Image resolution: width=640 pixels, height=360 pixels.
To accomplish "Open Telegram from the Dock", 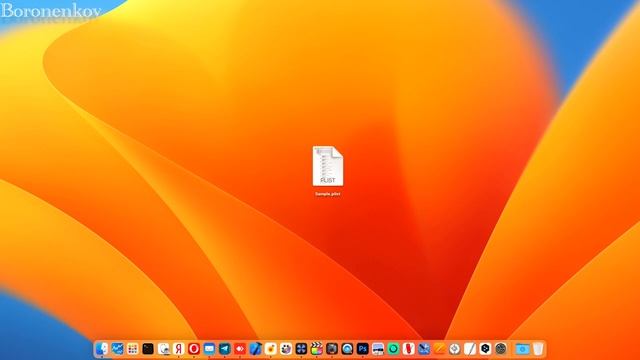I will 224,349.
